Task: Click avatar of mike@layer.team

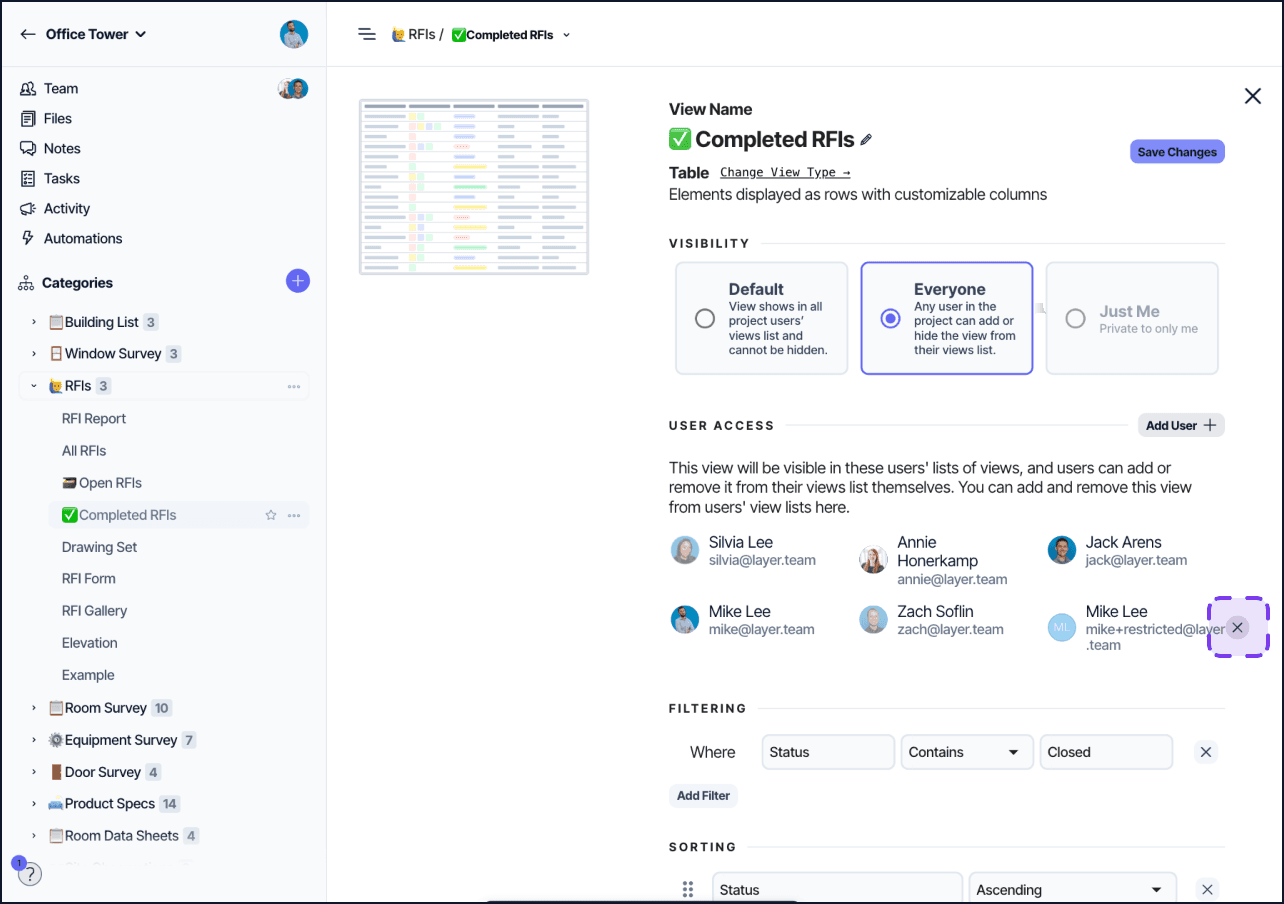Action: tap(685, 619)
